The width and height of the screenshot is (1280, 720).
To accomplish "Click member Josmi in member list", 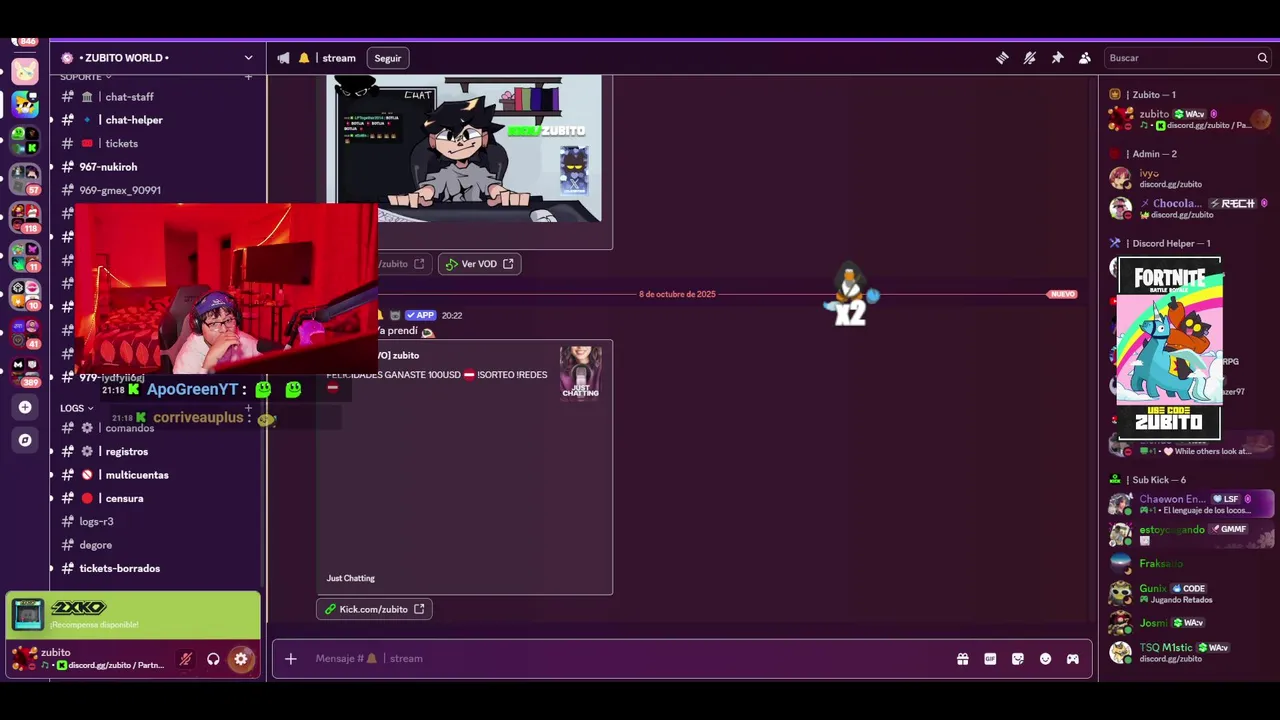I will pyautogui.click(x=1190, y=623).
